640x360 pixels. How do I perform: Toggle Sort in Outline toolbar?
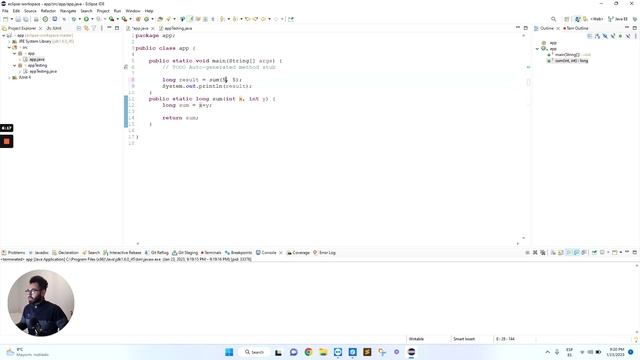pos(597,36)
